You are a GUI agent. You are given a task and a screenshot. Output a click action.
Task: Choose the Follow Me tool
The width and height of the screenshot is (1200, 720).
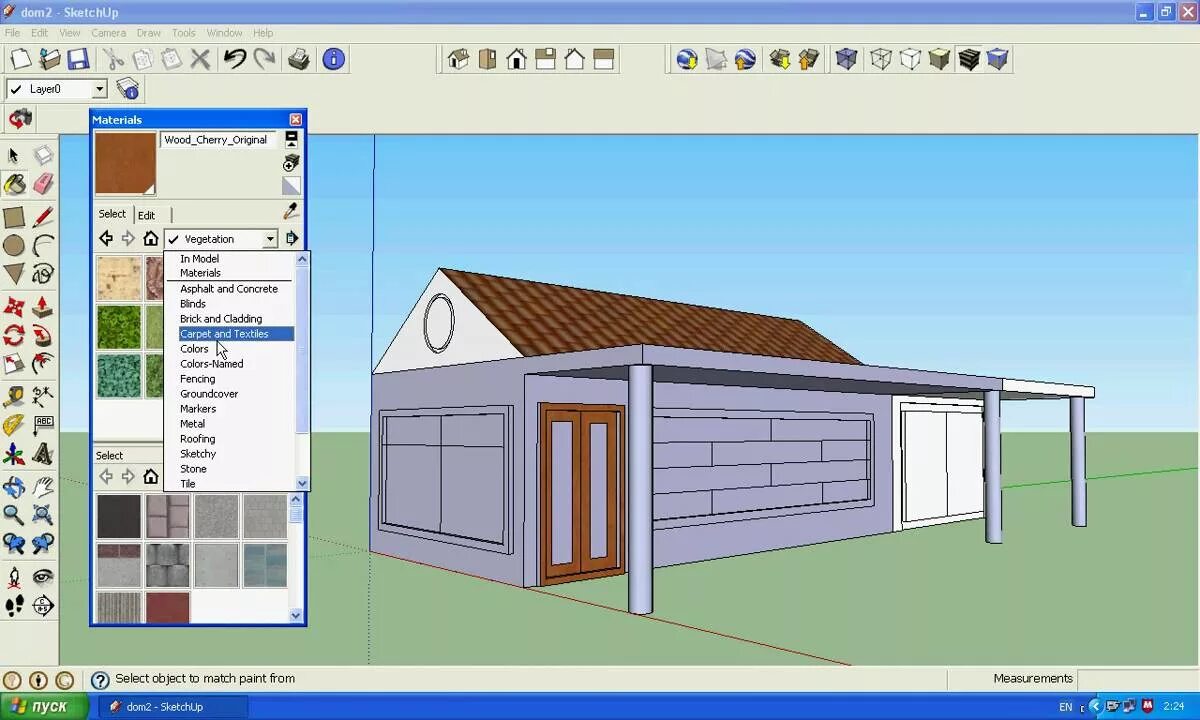point(43,335)
